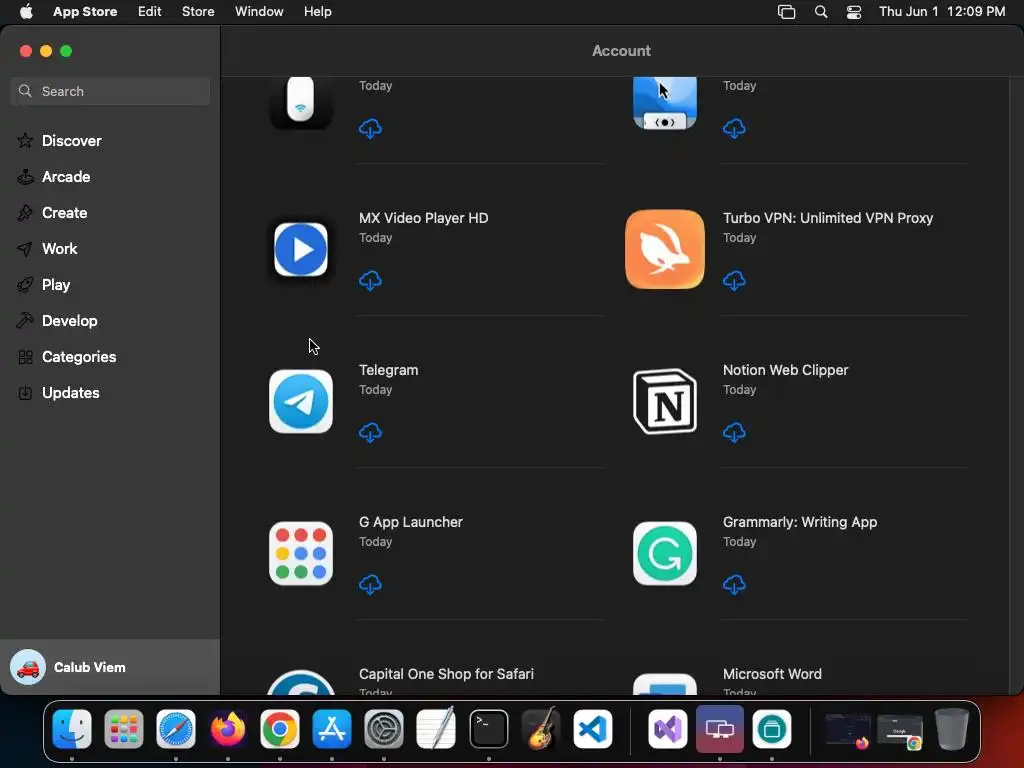Open the Trash in the Dock
1024x768 pixels.
point(952,729)
